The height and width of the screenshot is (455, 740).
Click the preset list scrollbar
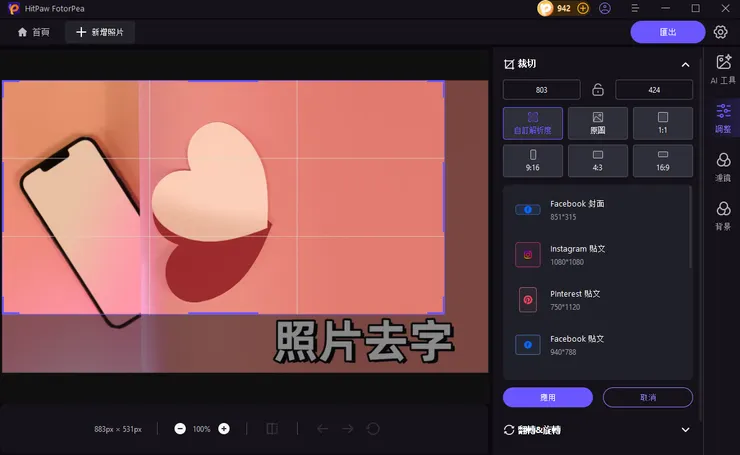click(x=690, y=227)
